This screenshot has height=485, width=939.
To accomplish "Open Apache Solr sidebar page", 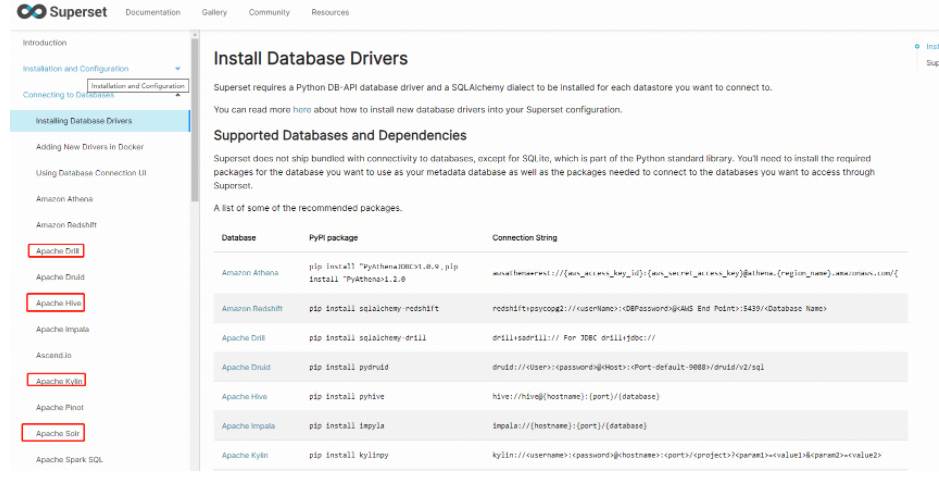I will (57, 434).
